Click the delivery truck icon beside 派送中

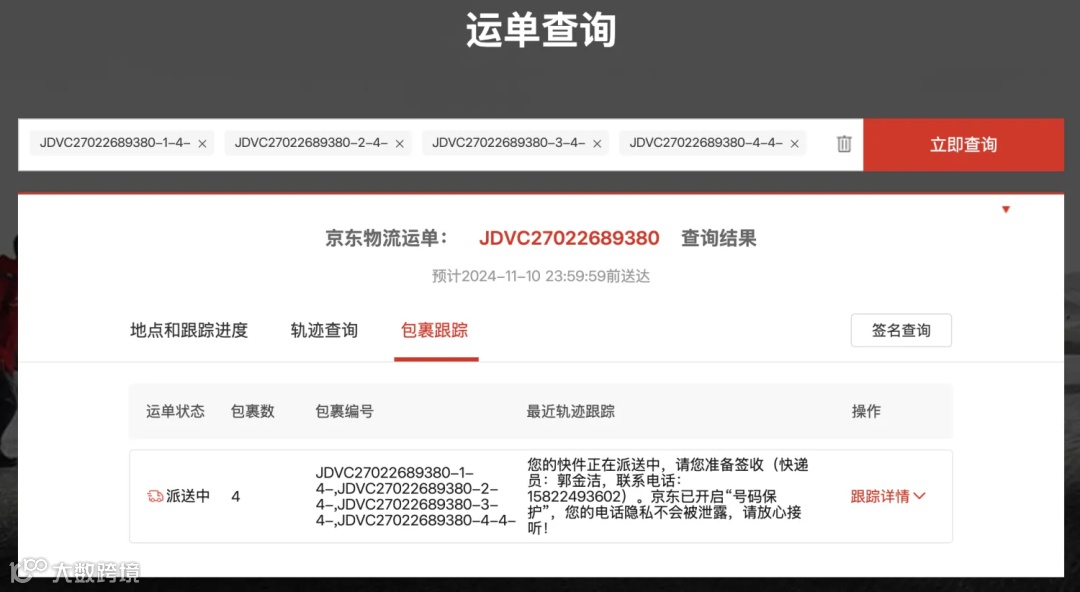pos(155,496)
